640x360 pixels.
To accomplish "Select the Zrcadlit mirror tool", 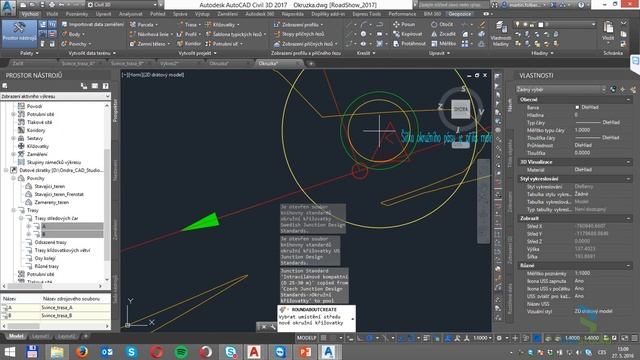I will [443, 34].
